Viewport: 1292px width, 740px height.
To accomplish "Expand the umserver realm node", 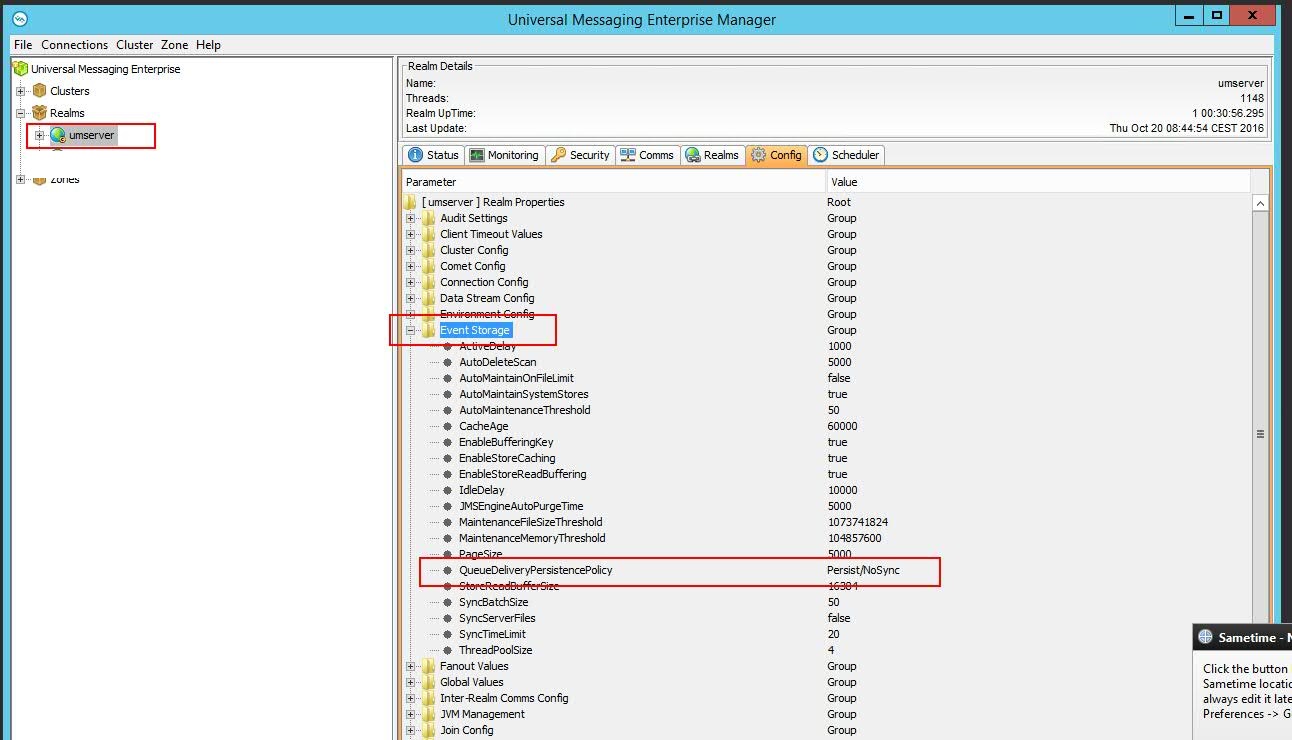I will 39,135.
